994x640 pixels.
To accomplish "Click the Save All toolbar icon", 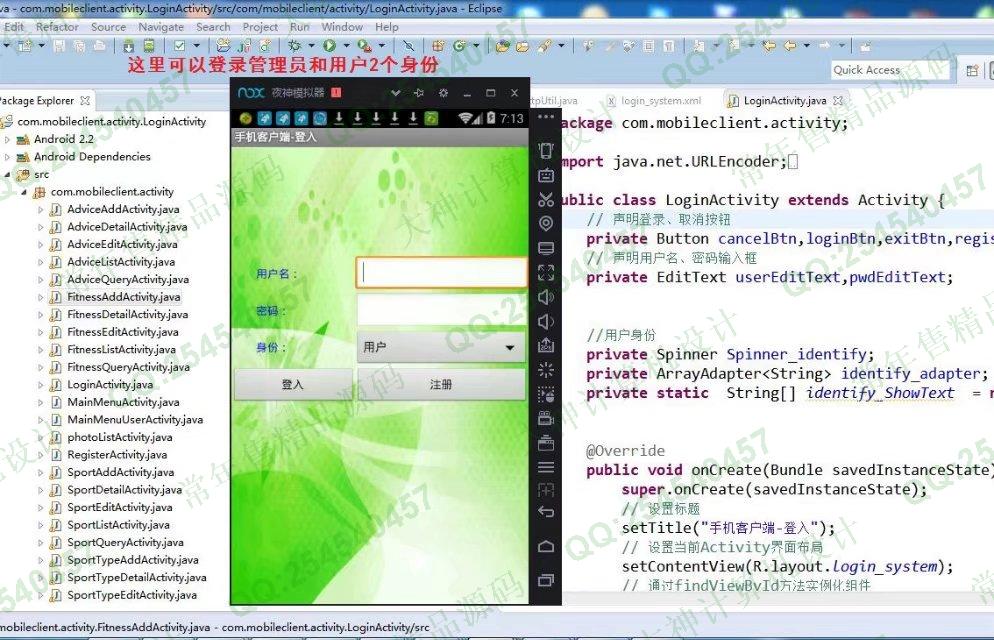I will pyautogui.click(x=79, y=46).
